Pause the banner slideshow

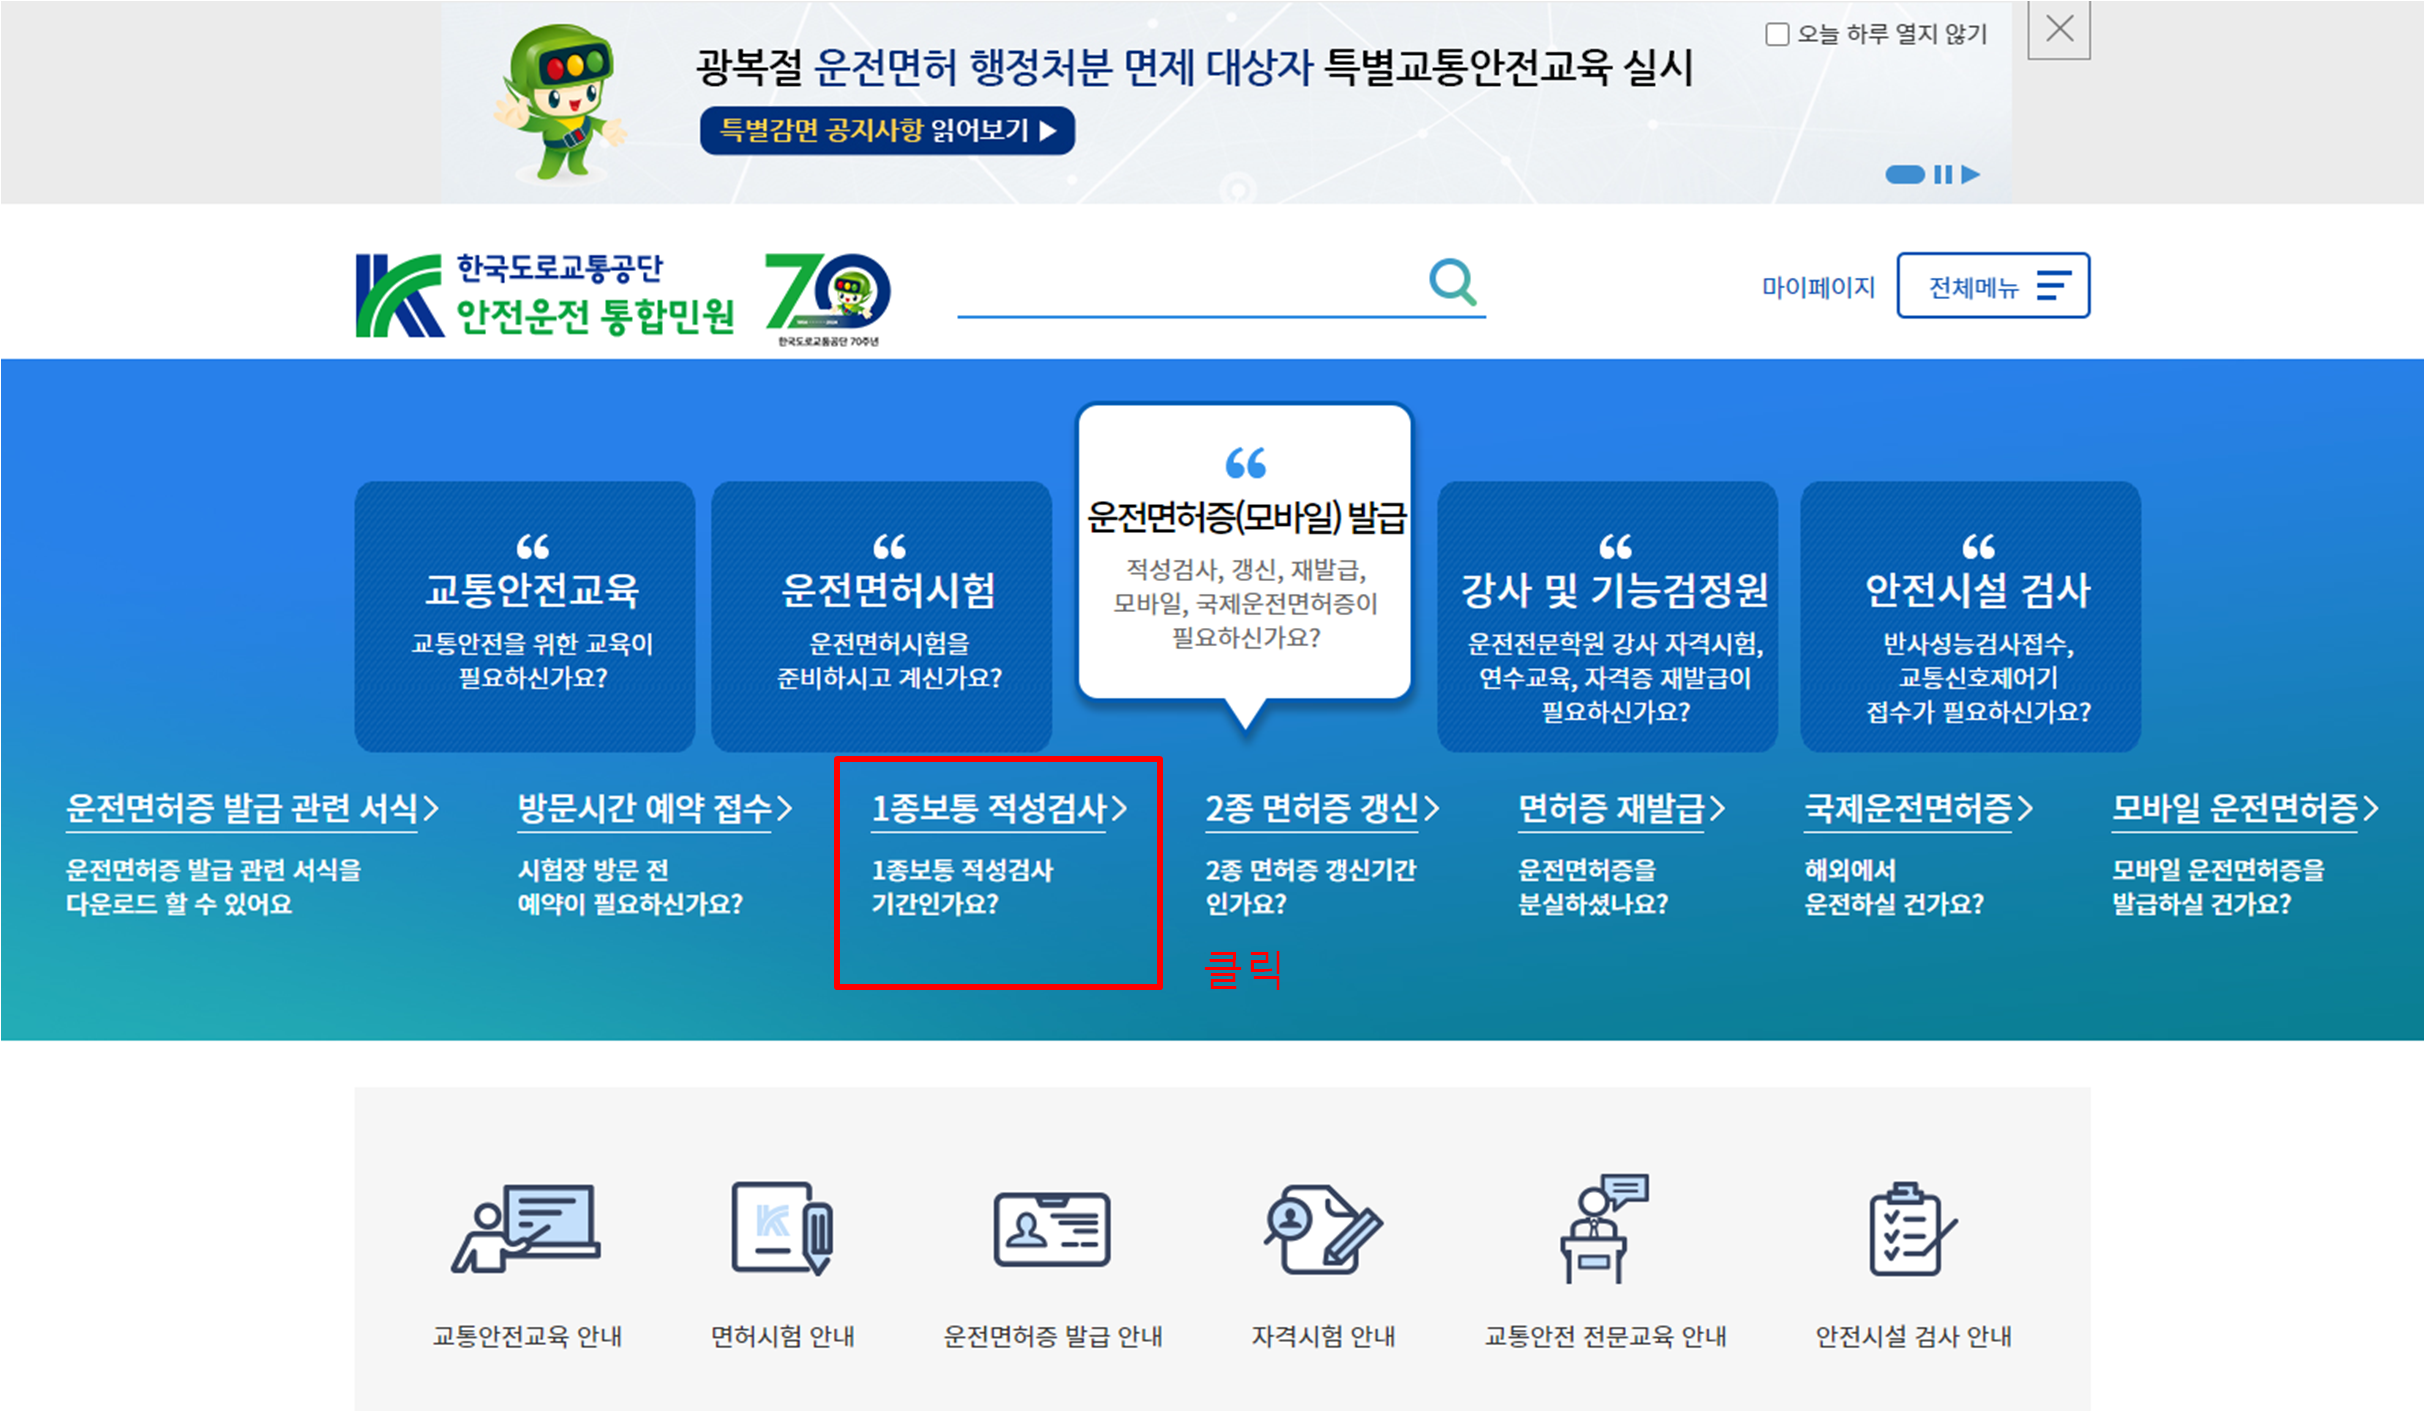point(1941,174)
